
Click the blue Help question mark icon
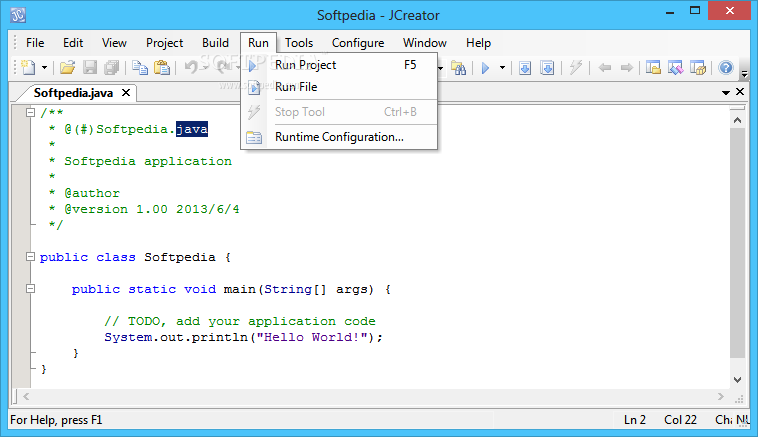pos(726,68)
